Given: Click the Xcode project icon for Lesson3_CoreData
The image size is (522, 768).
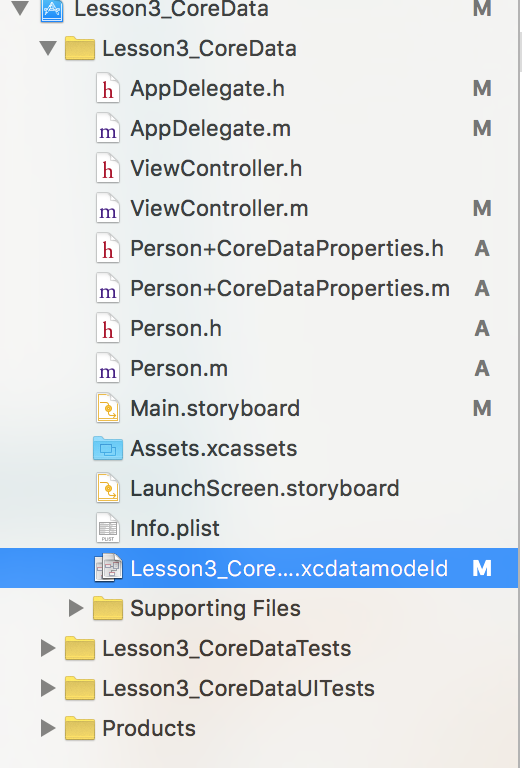Looking at the screenshot, I should 52,10.
